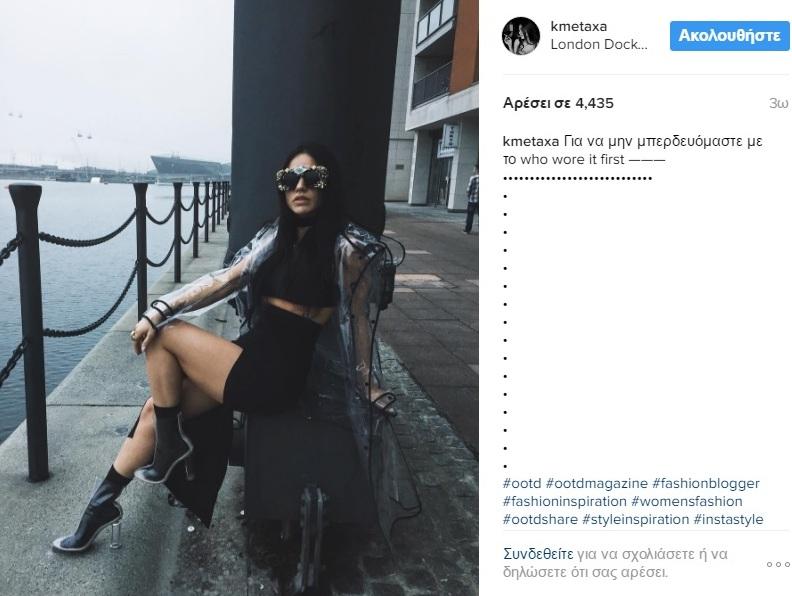Open the #fashionblogger hashtag
This screenshot has width=792, height=596.
706,483
